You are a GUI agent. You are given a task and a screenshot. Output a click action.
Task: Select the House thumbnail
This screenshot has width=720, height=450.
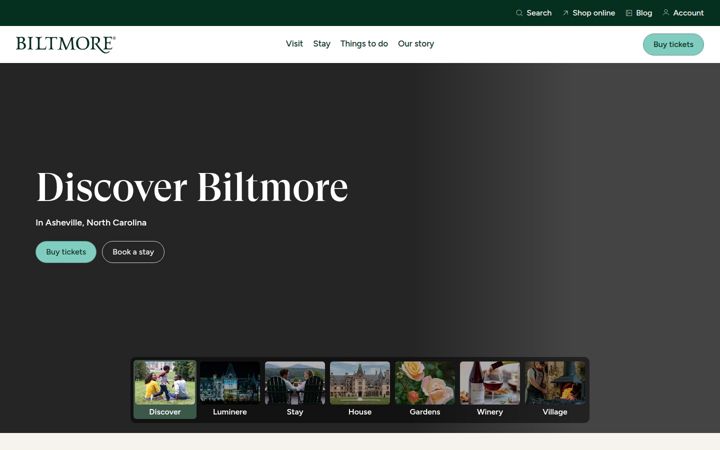point(360,389)
